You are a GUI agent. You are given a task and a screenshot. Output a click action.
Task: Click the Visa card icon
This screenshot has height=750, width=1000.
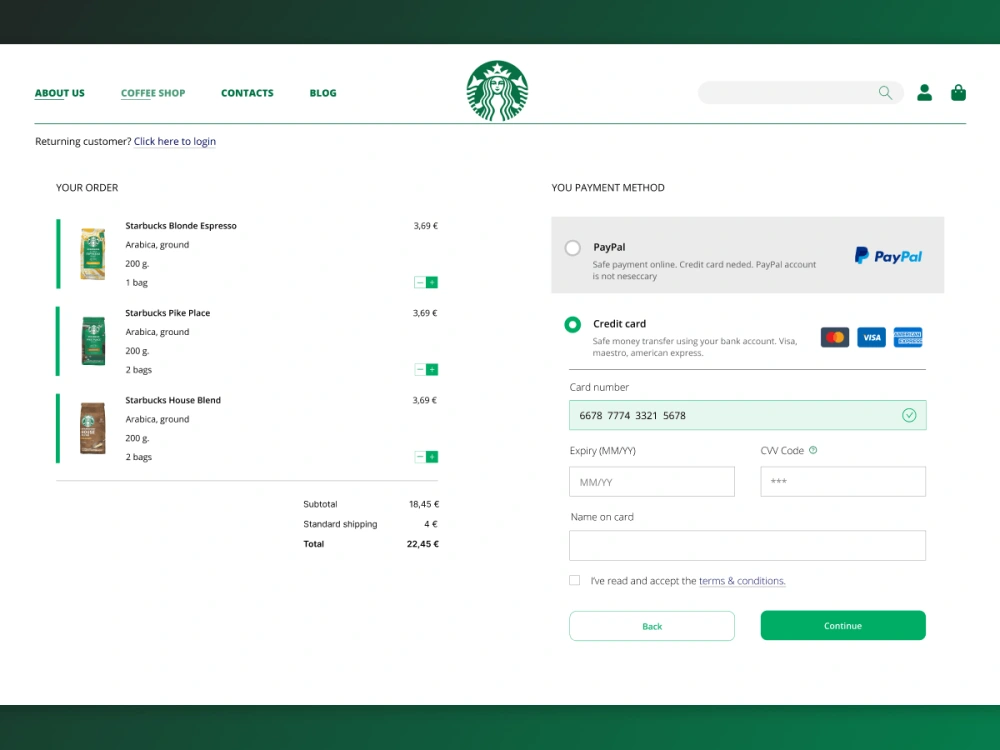pos(871,337)
